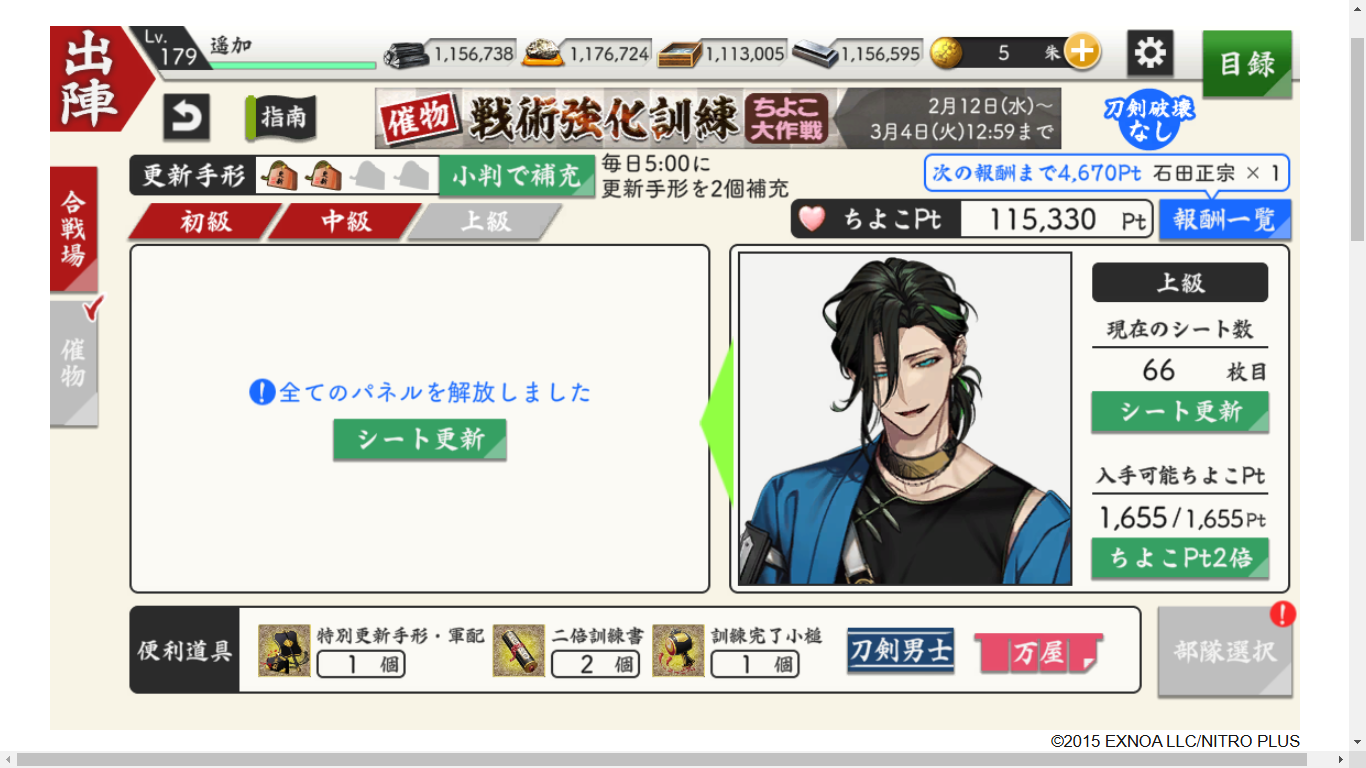Open the 指南 guide flag
Screen dimensions: 1366x768
click(x=281, y=117)
